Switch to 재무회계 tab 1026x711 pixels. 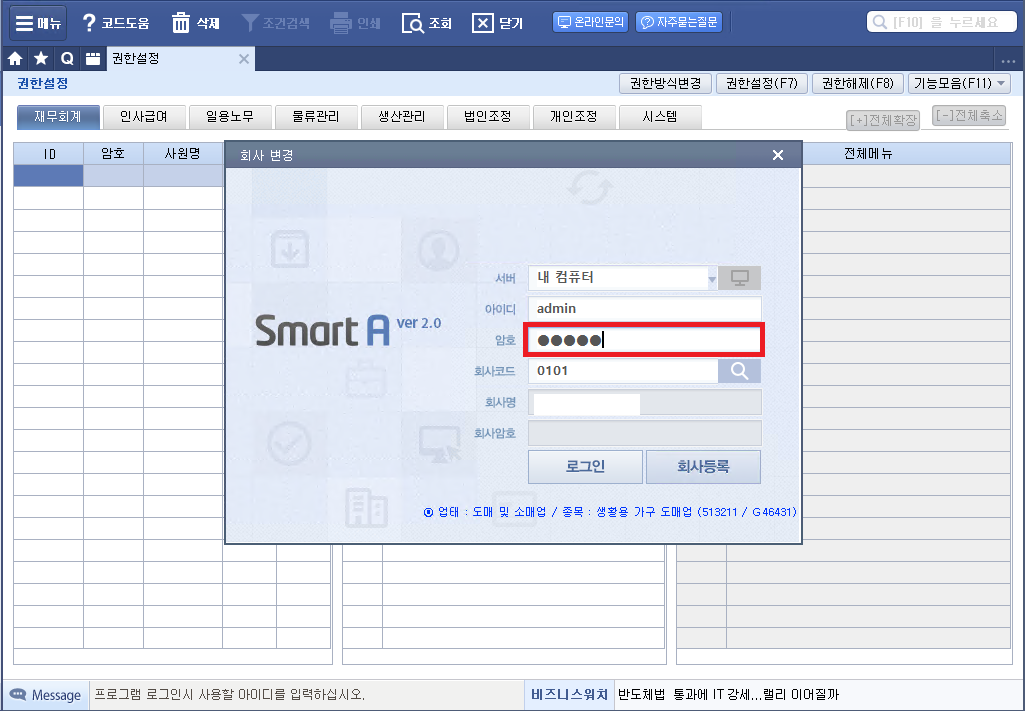click(x=58, y=117)
